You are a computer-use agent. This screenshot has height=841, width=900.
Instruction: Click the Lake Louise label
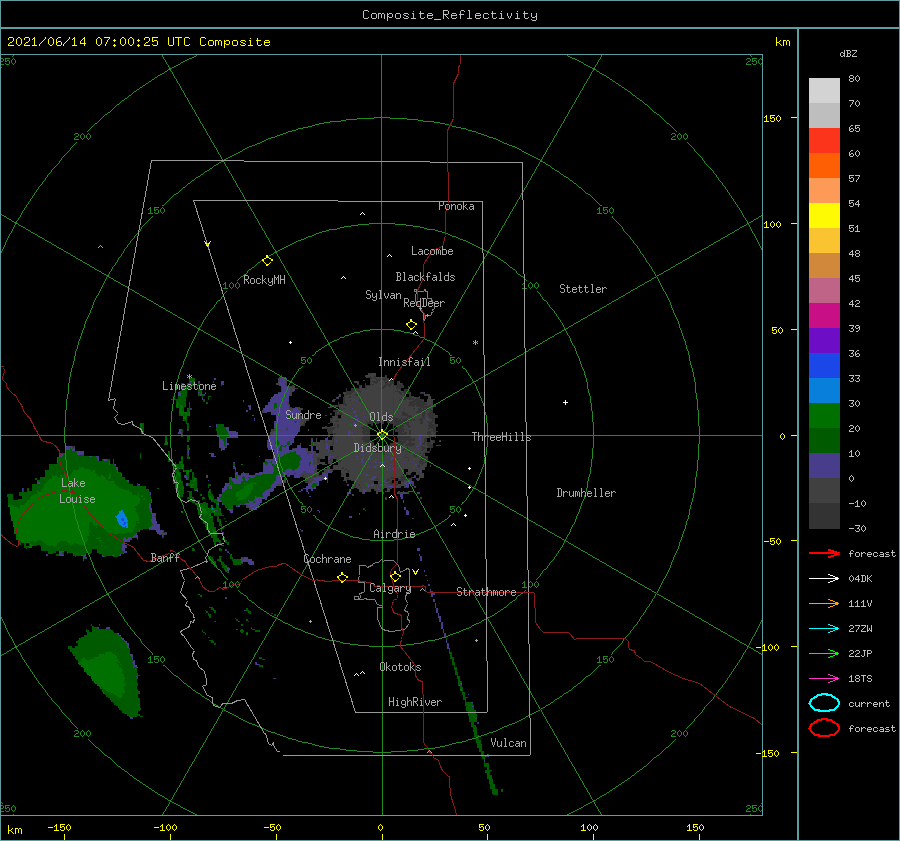click(77, 491)
